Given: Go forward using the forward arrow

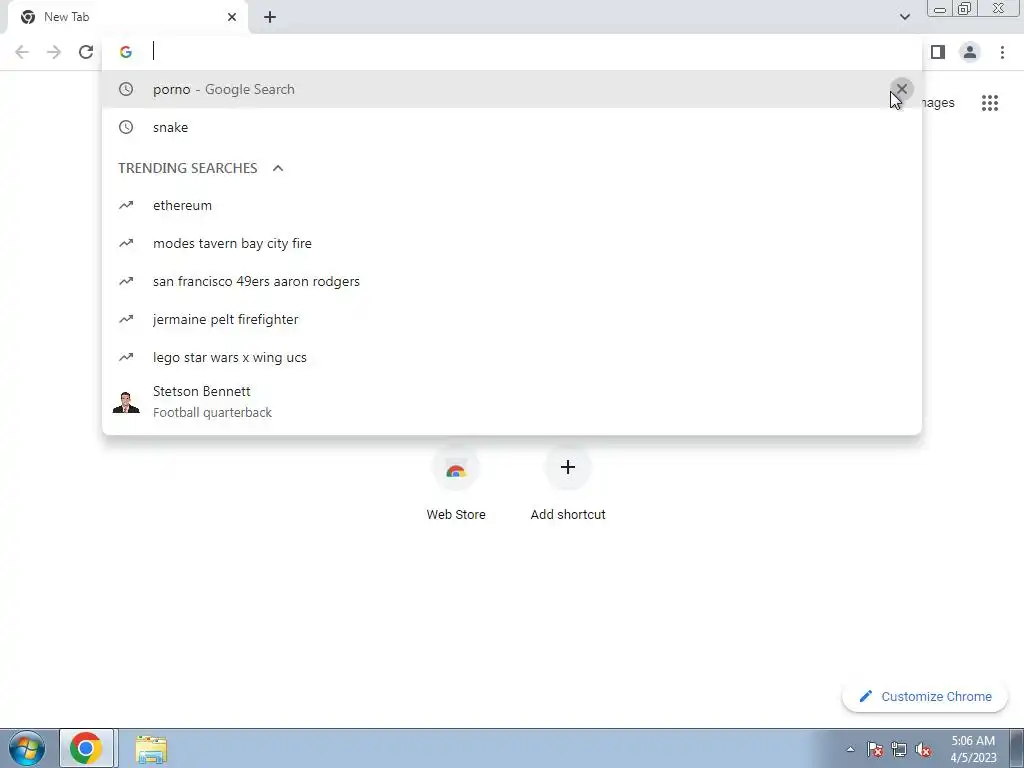Looking at the screenshot, I should tap(54, 52).
